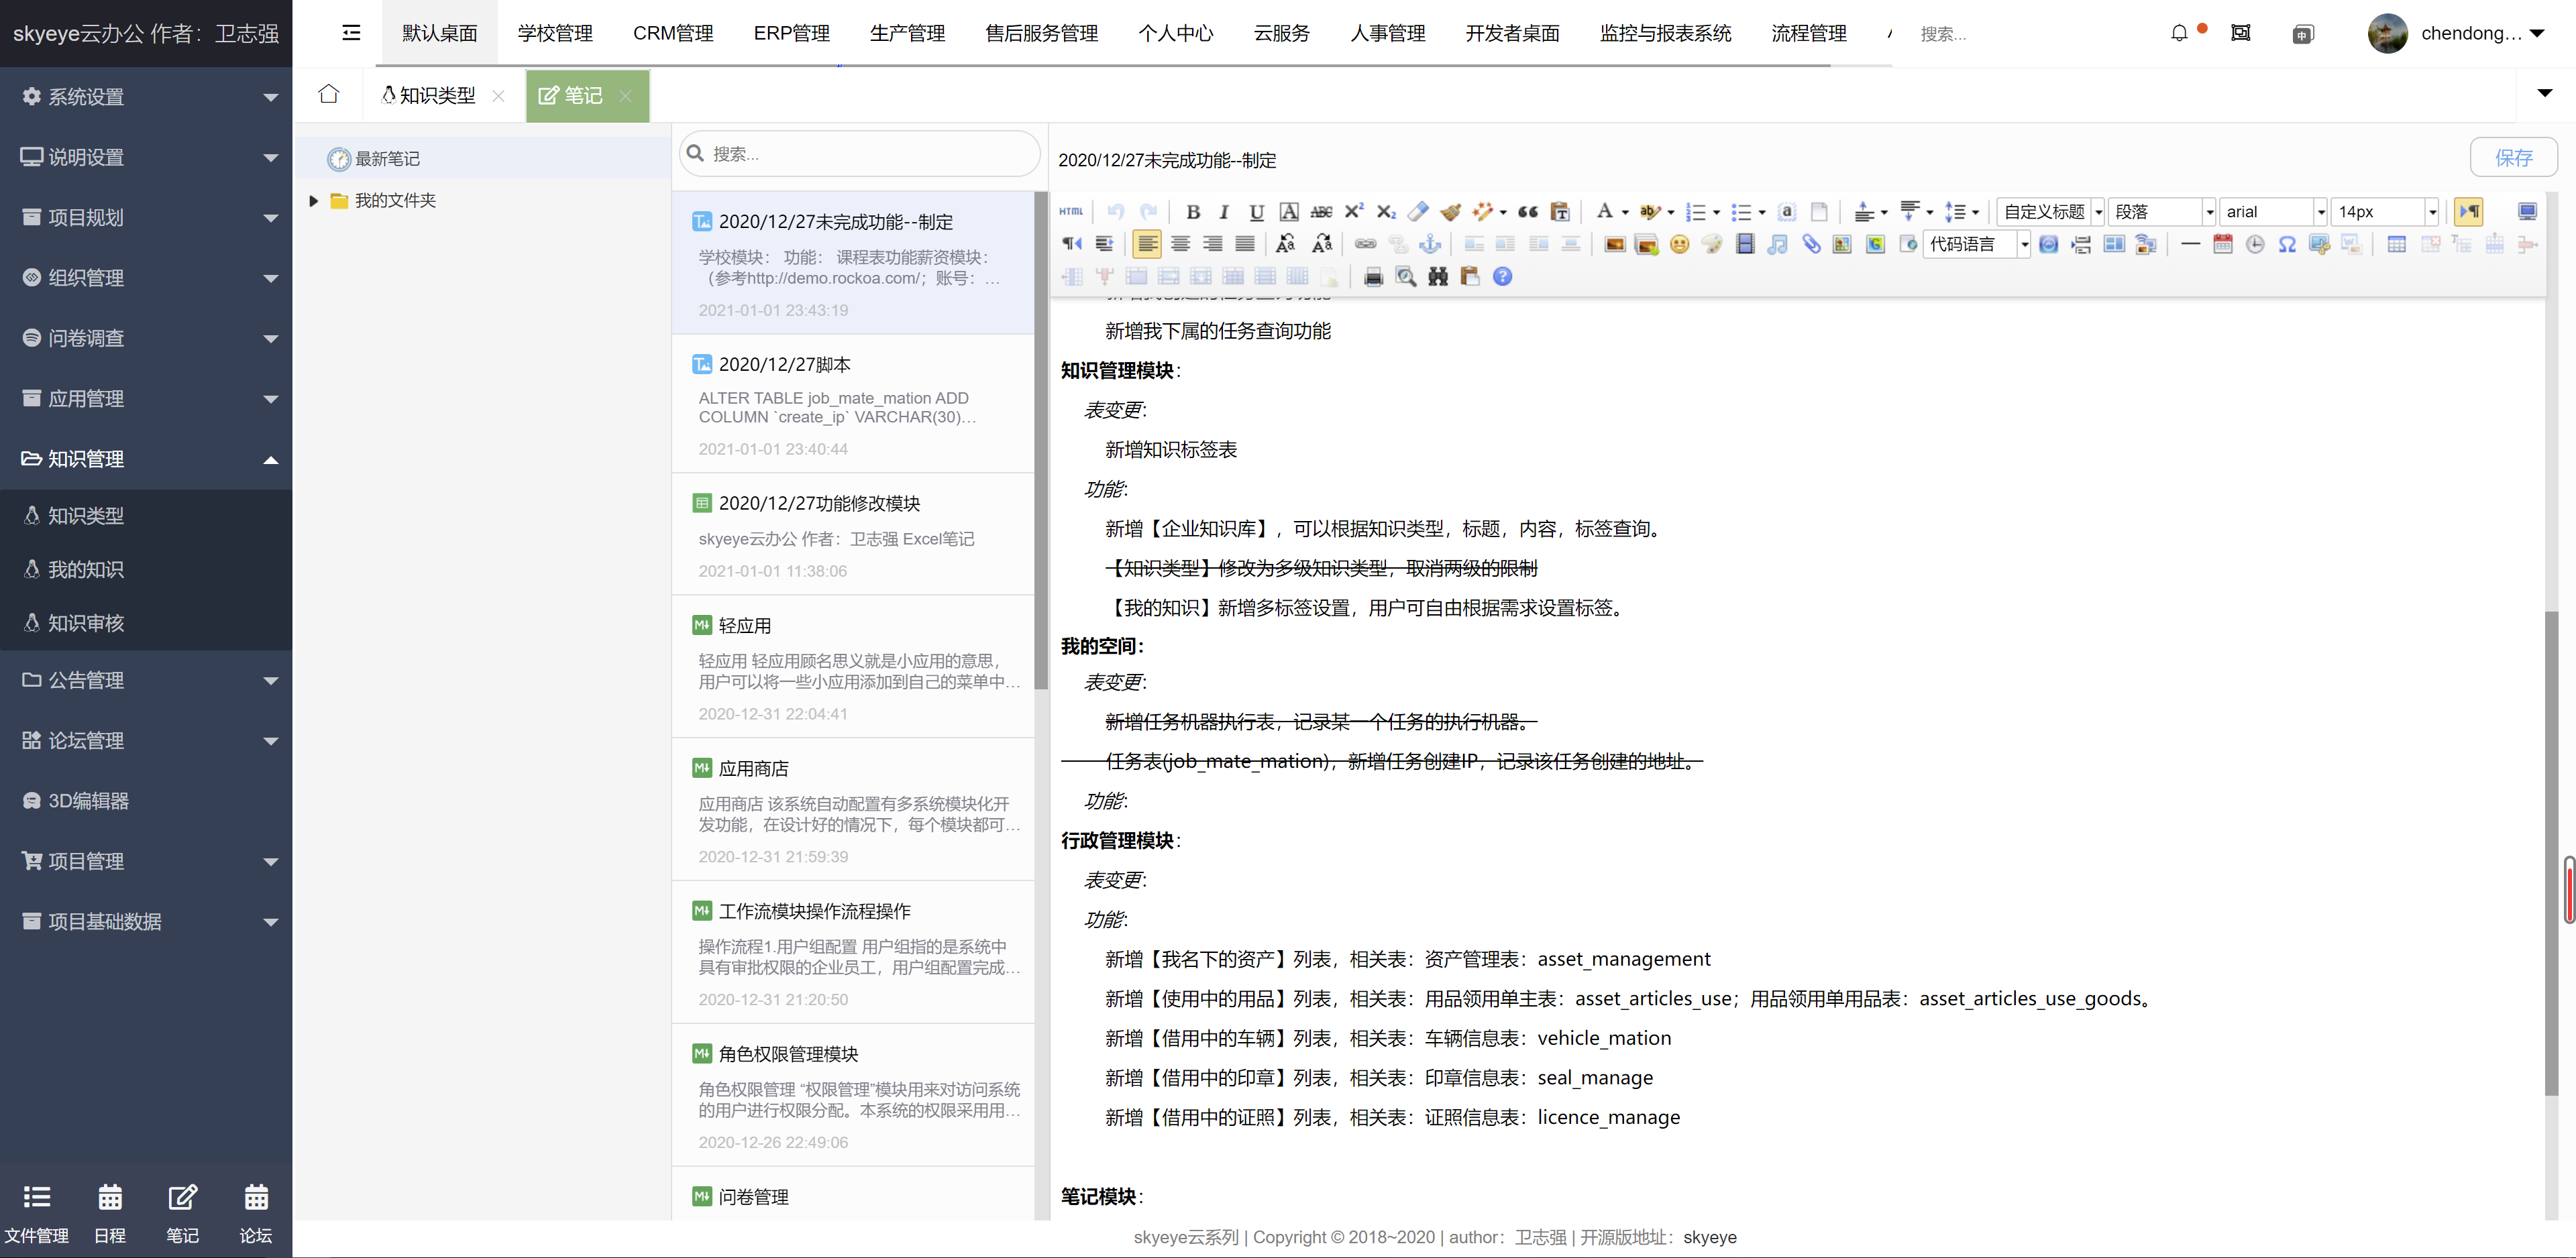
Task: Click the 笔记 bottom navigation button
Action: [182, 1210]
